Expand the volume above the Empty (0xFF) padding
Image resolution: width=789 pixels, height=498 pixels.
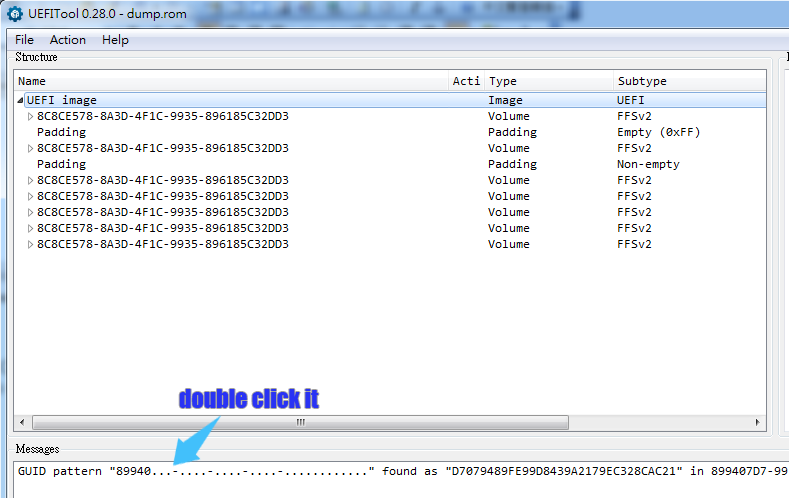[30, 117]
